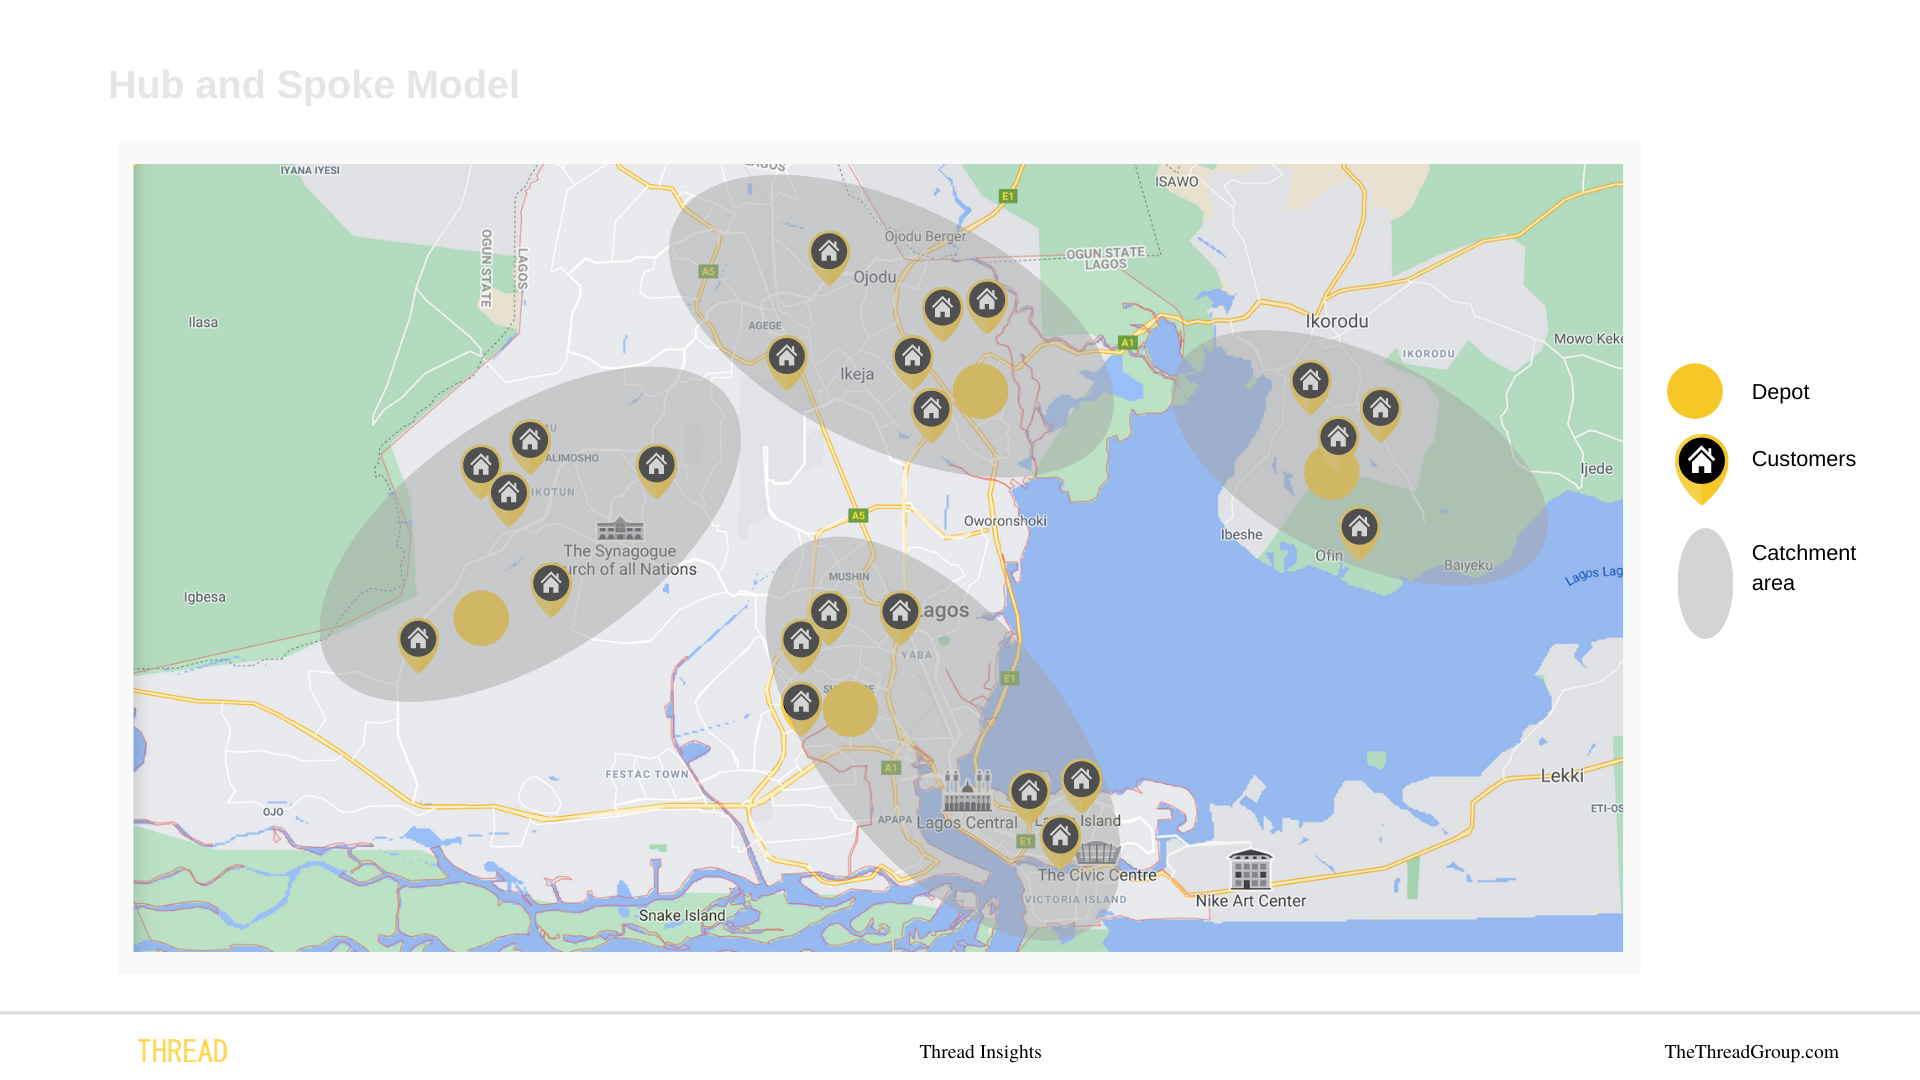Viewport: 1920px width, 1080px height.
Task: Select the depot circle near Ikeja
Action: [980, 391]
